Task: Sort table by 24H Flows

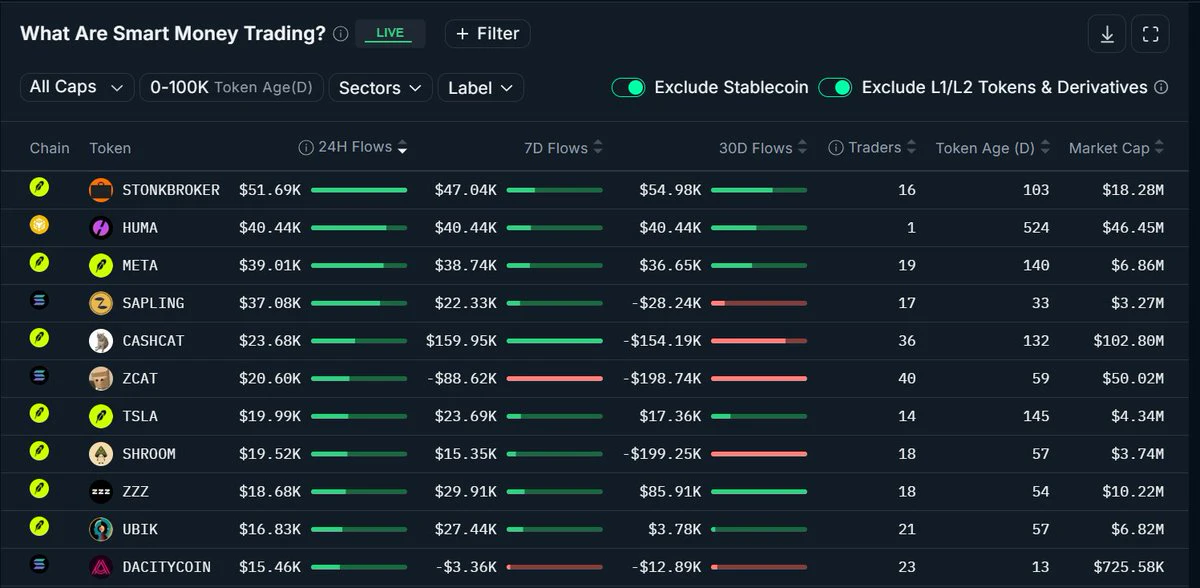Action: [402, 148]
